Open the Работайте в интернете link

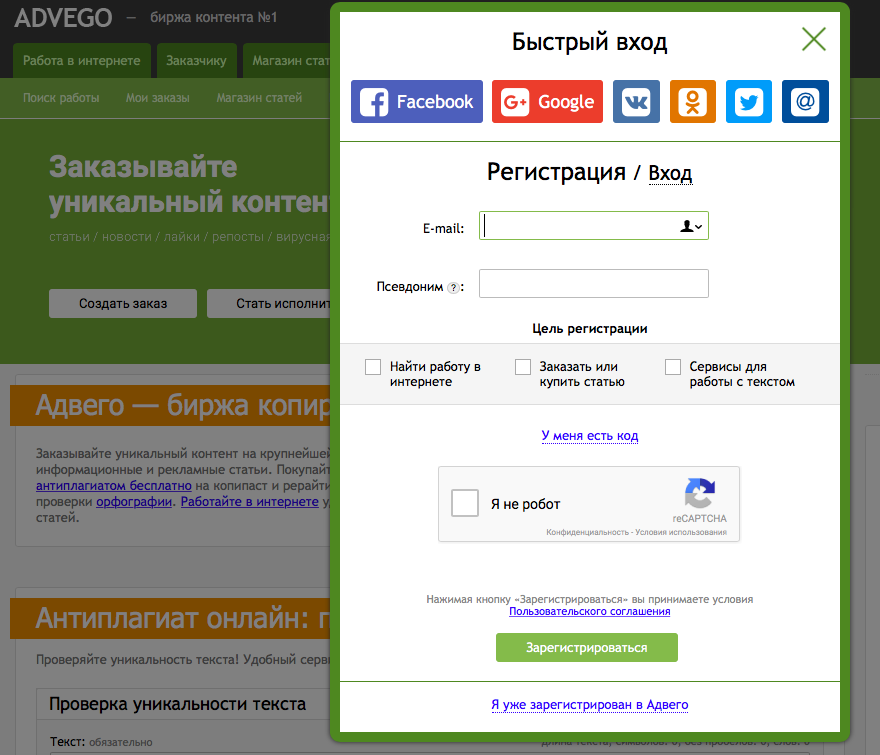click(x=250, y=502)
